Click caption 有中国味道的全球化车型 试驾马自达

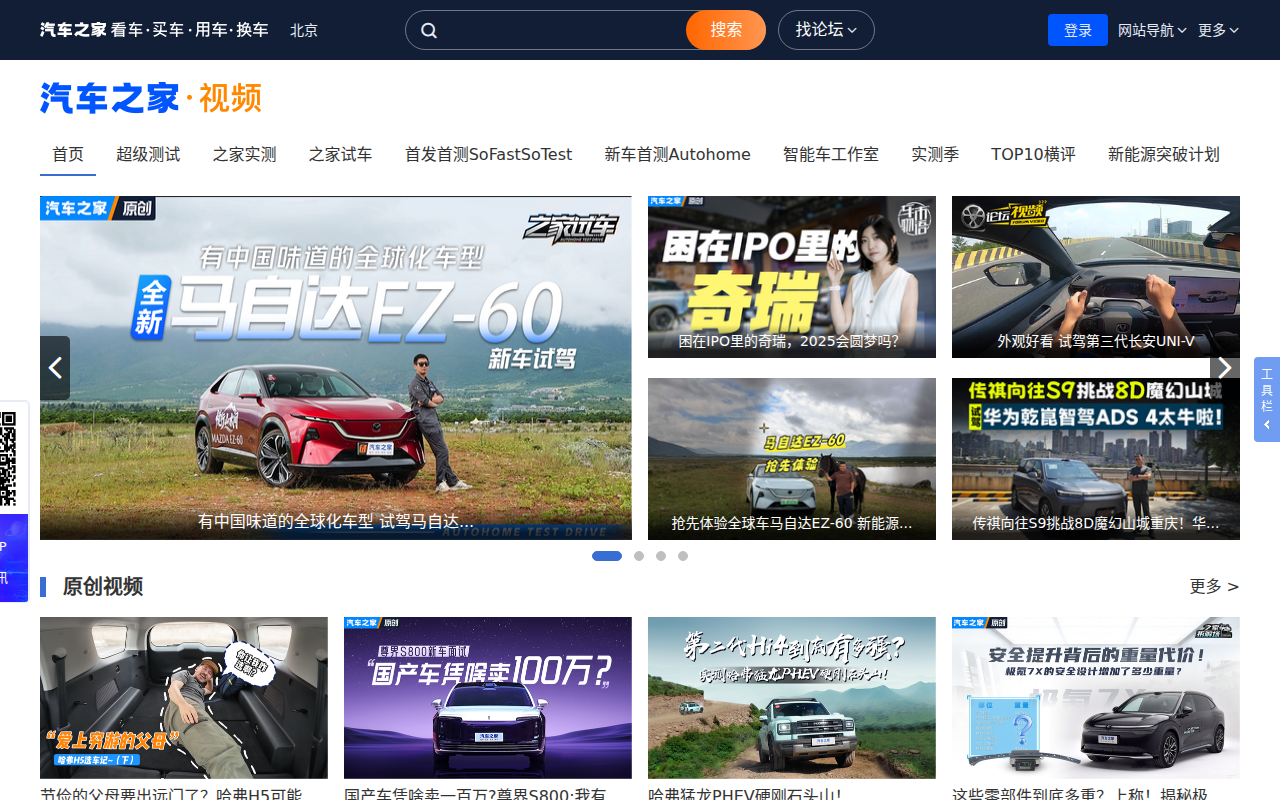point(336,521)
